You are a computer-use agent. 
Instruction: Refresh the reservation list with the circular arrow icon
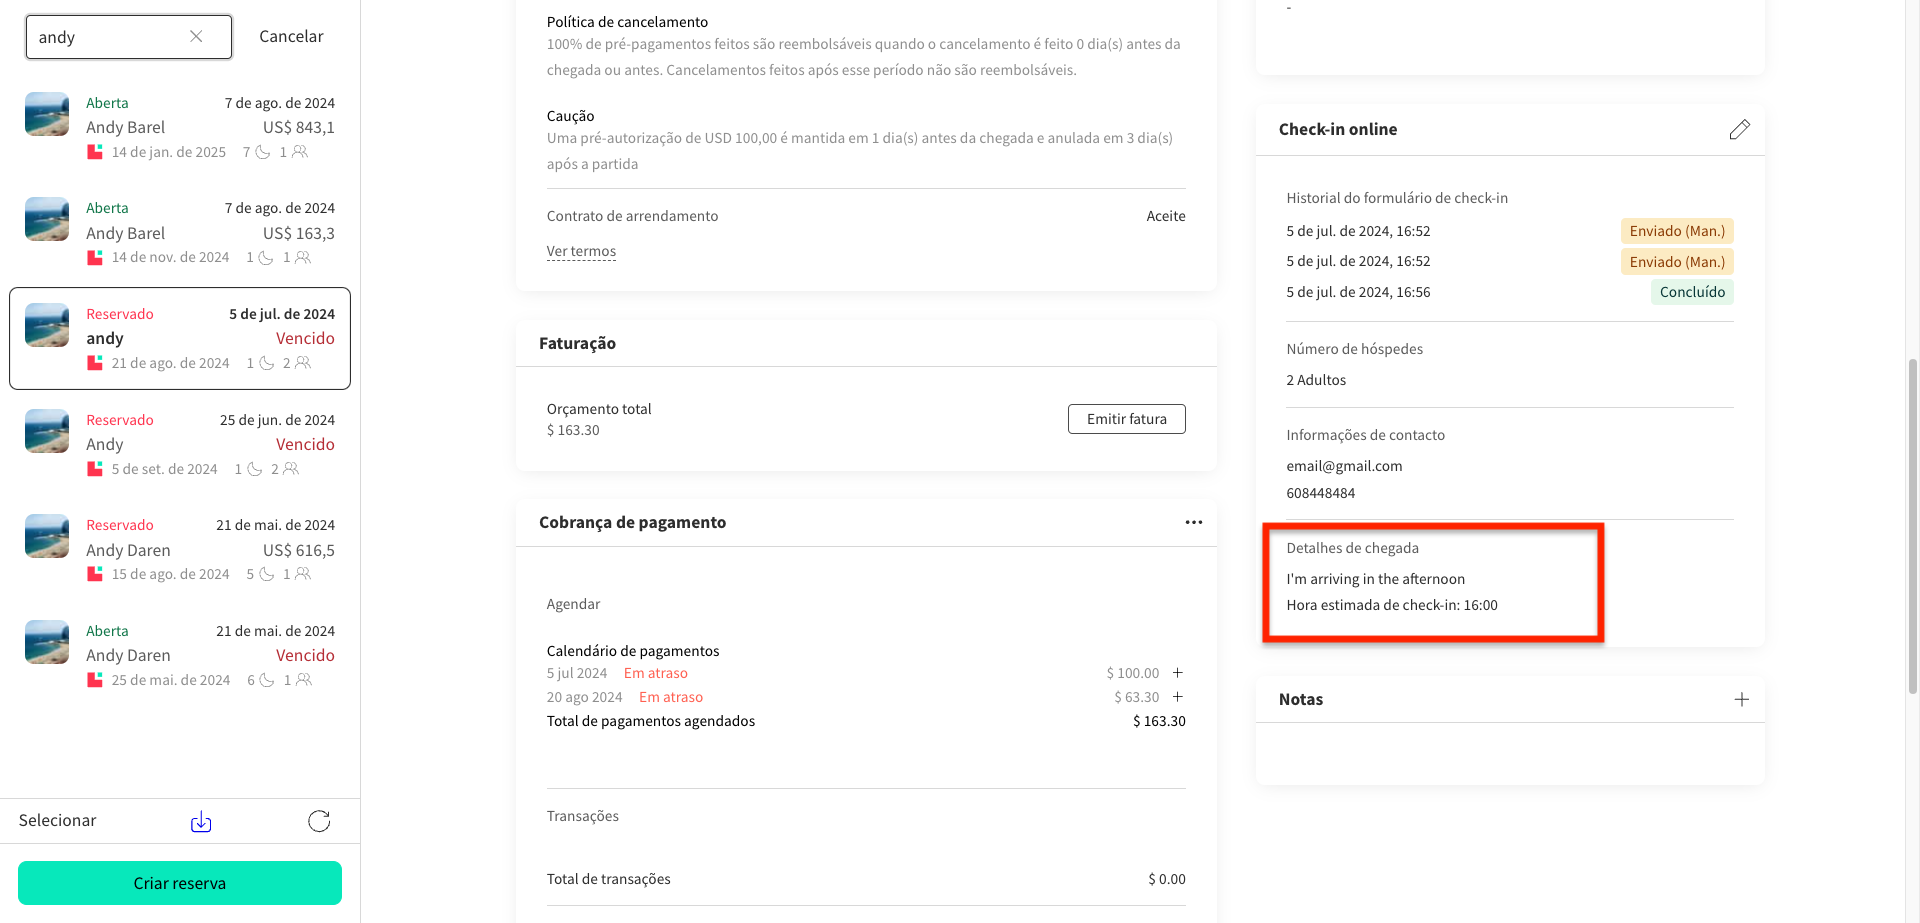[318, 820]
